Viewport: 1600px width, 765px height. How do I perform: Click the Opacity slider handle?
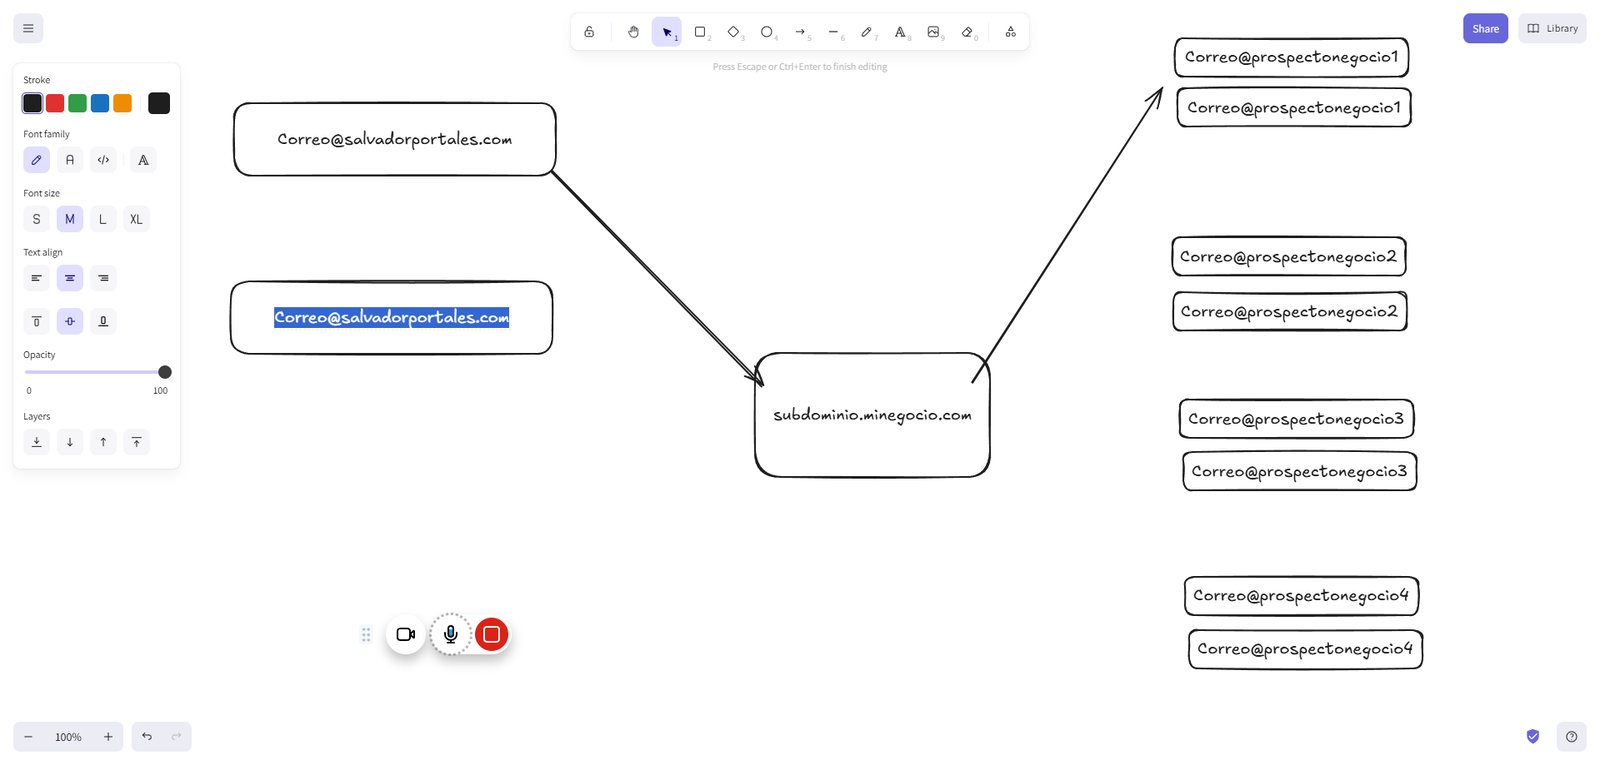point(165,372)
